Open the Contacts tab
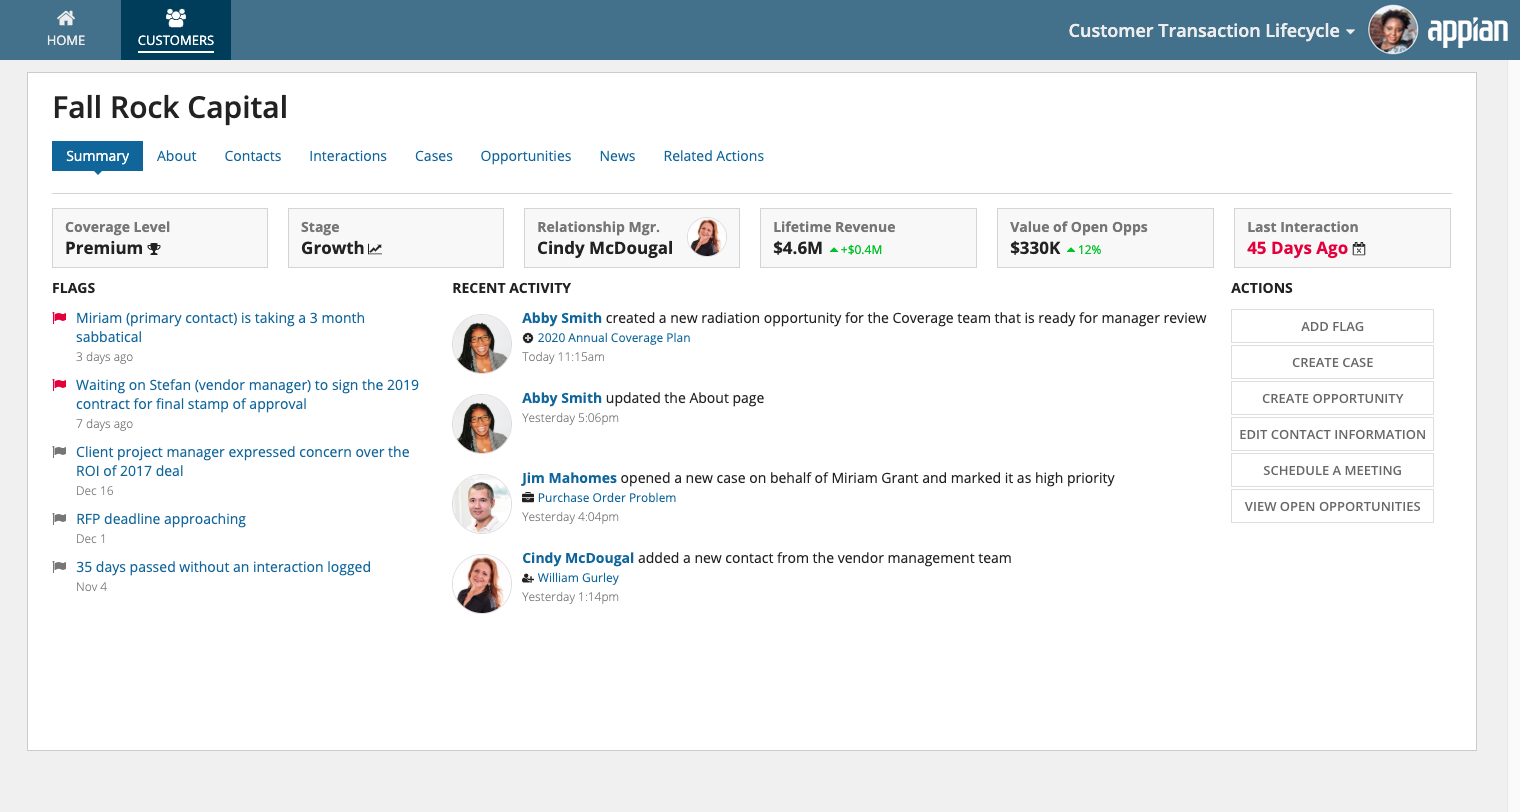The width and height of the screenshot is (1520, 812). pos(253,156)
